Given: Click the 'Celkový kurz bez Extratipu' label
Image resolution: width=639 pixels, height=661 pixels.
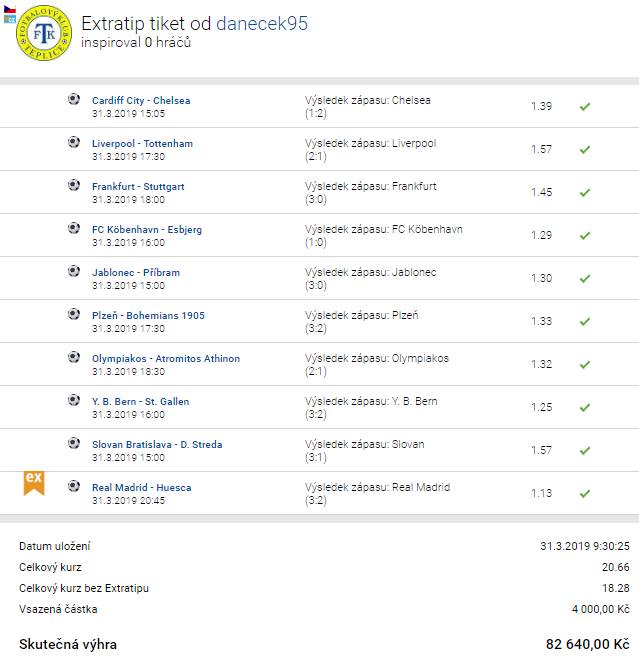Looking at the screenshot, I should [84, 588].
